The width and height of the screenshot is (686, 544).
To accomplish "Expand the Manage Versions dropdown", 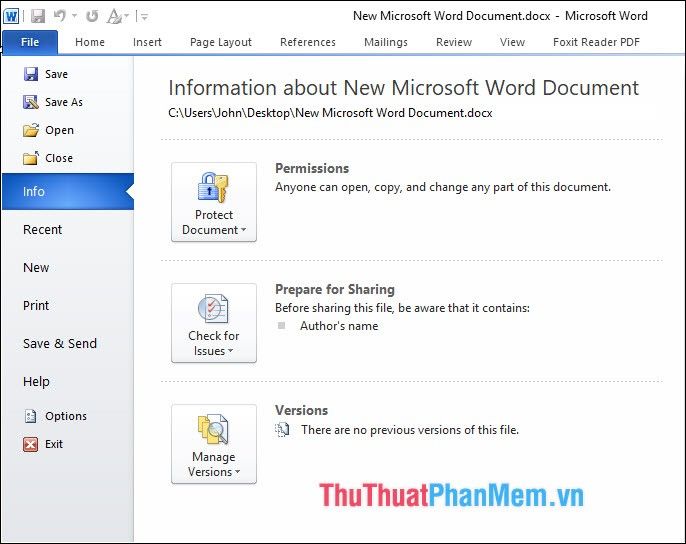I will 214,444.
